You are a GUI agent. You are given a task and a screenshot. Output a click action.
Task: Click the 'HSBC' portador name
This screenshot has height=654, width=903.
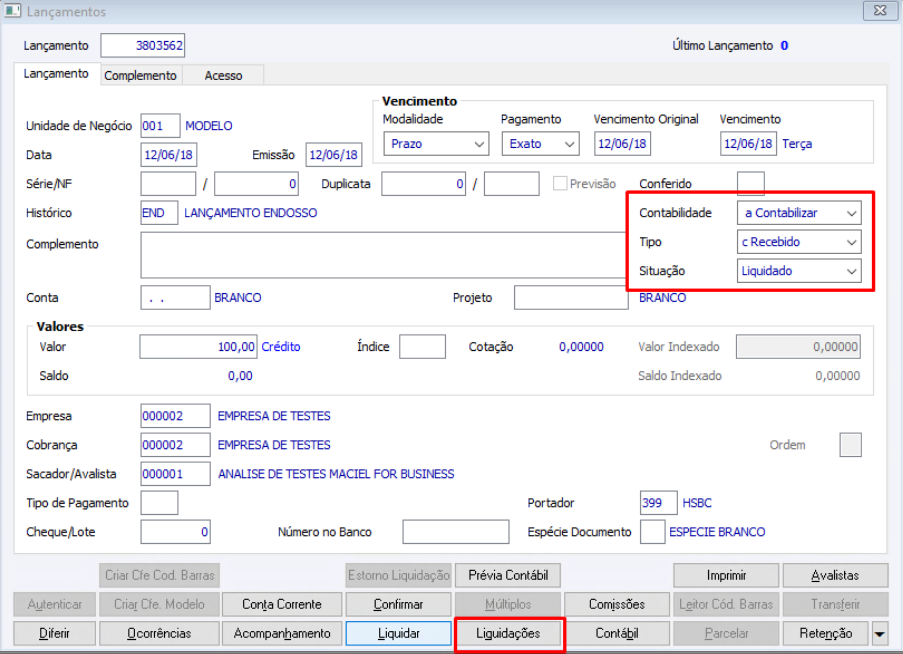point(697,503)
